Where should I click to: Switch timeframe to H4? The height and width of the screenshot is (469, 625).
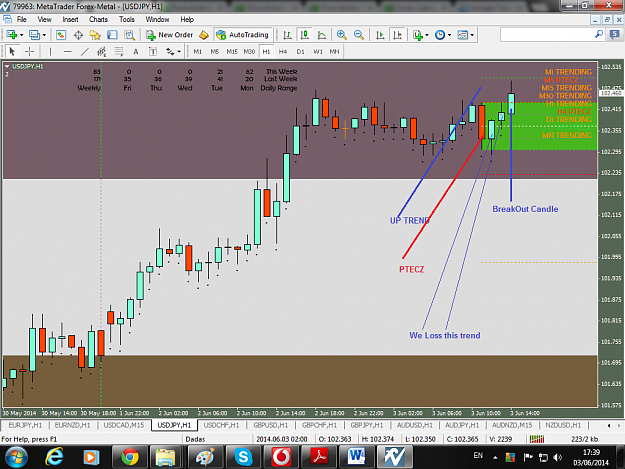283,51
